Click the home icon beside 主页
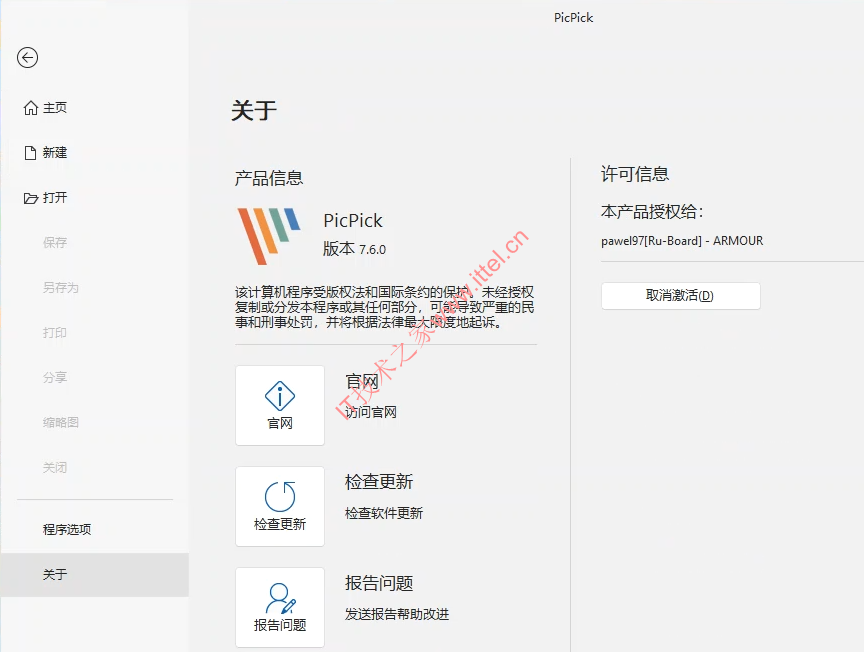The height and width of the screenshot is (652, 864). [31, 107]
